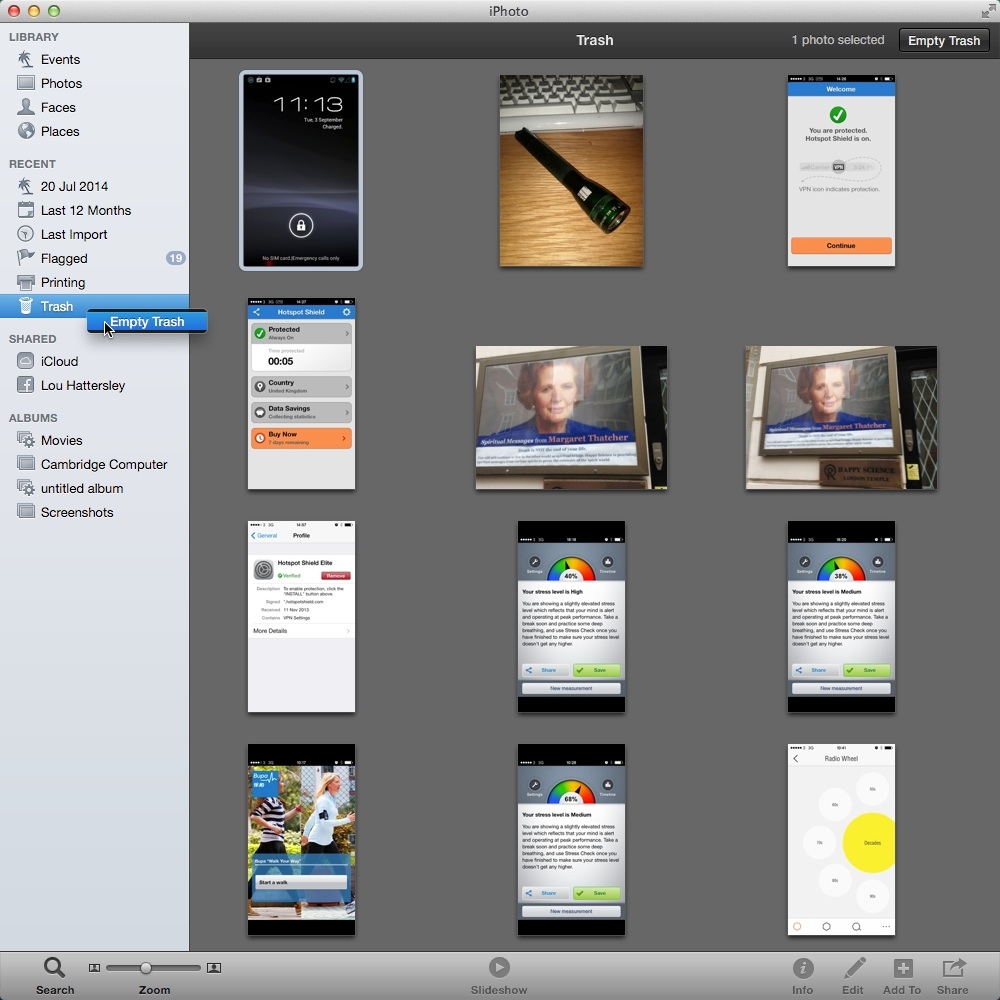
Task: Select the Hotspot Shield Elite Profile thumbnail
Action: pos(301,616)
